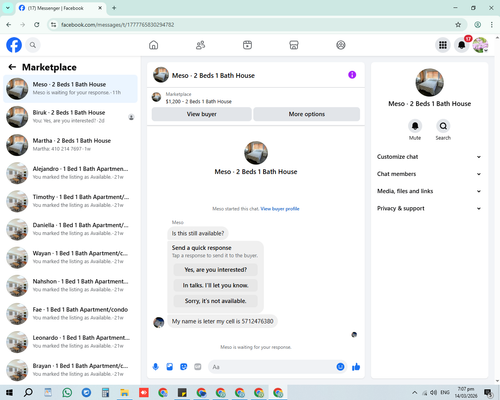This screenshot has height=400, width=500.
Task: Click taskbar search magnifier
Action: point(28,393)
